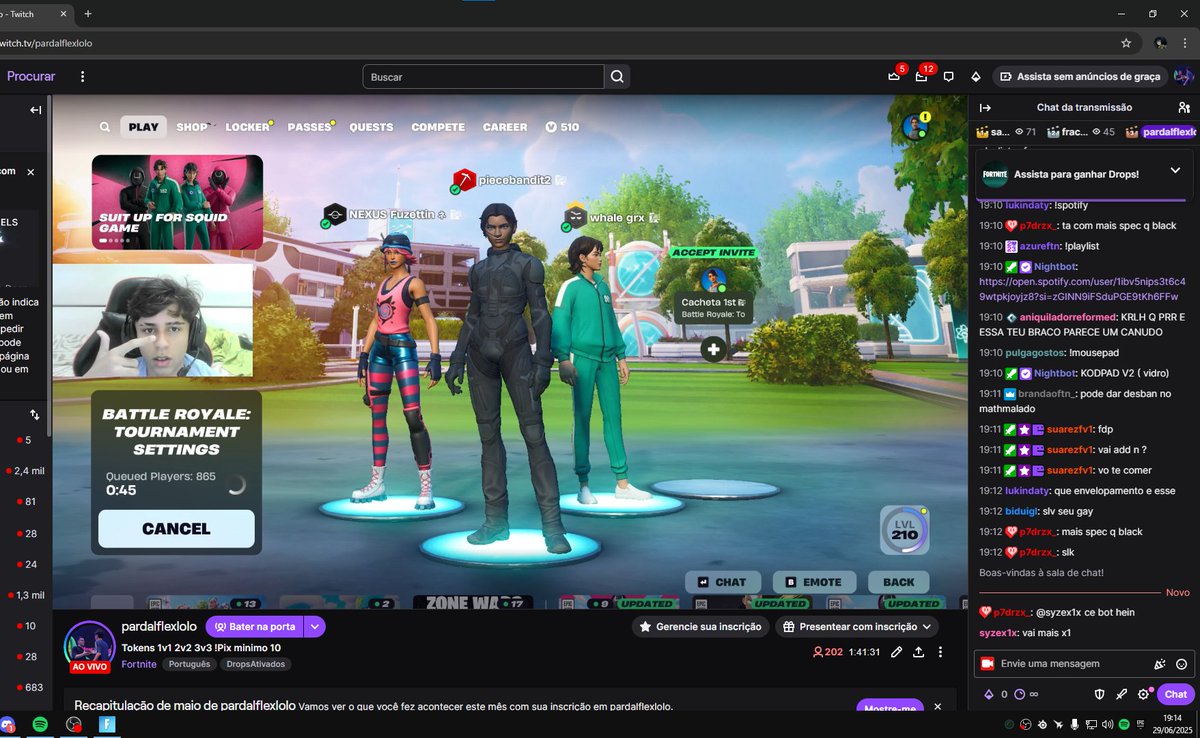Click the Fortnite Drops logo icon

coord(995,174)
